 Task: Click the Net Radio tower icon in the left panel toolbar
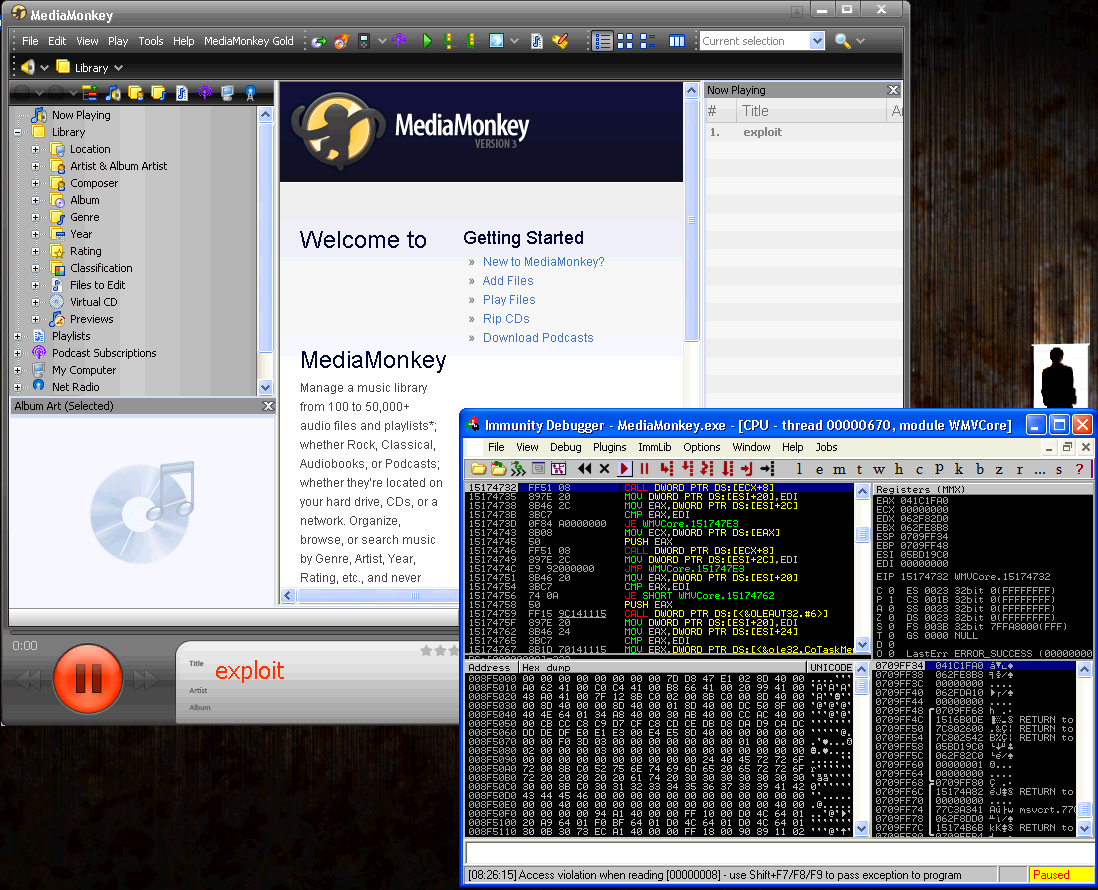[250, 92]
